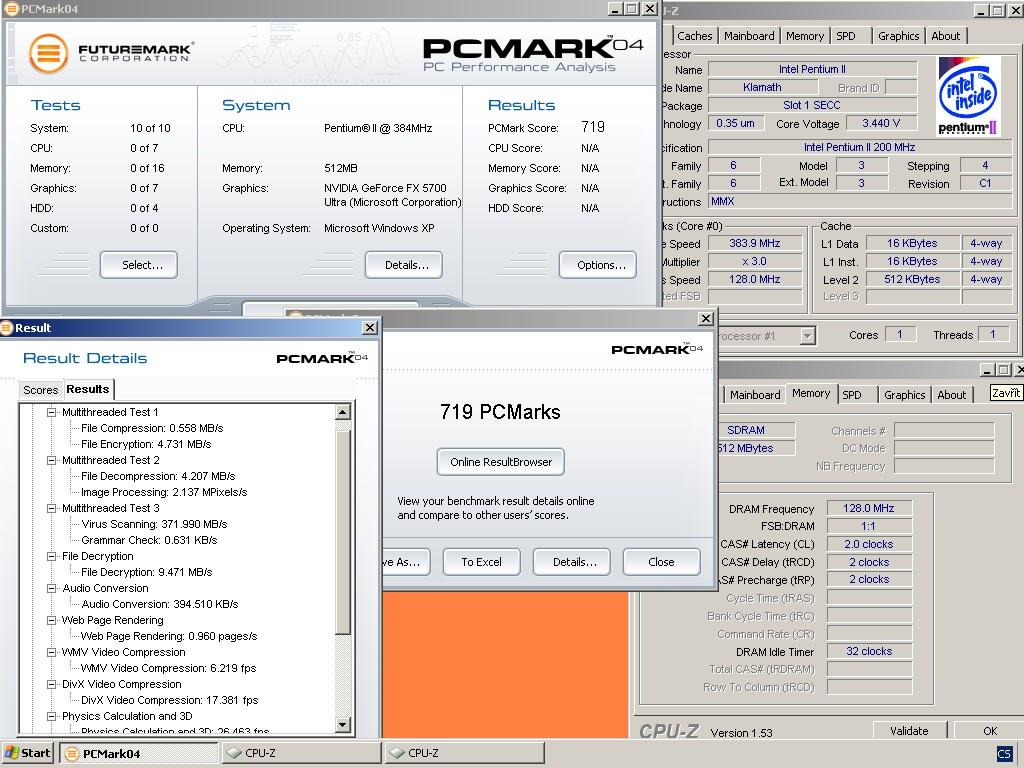Click the PCMark04 title bar icon
The image size is (1024, 768).
pos(11,8)
